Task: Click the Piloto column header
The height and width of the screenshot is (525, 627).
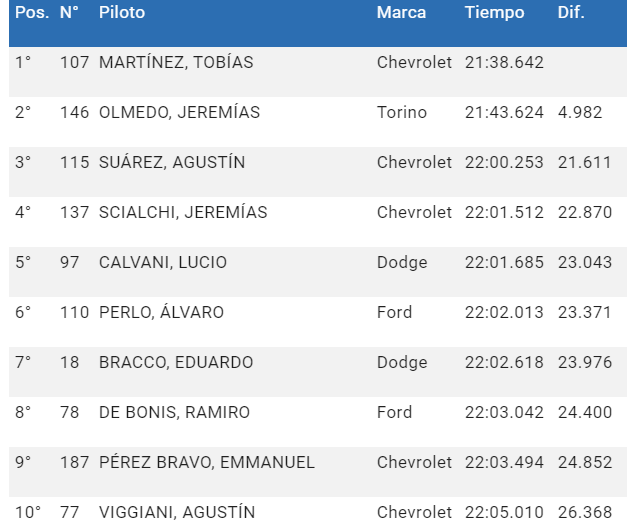Action: click(122, 13)
